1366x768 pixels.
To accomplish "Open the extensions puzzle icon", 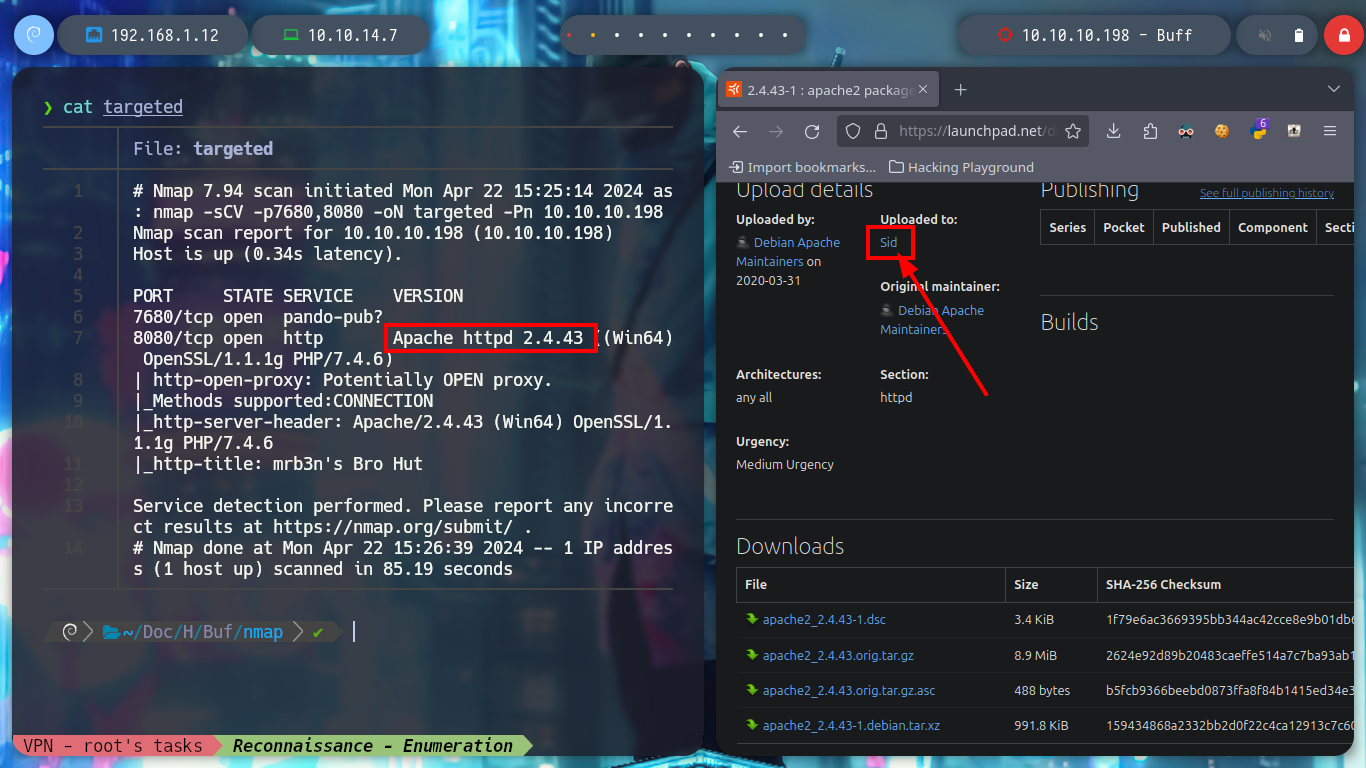I will click(x=1149, y=131).
